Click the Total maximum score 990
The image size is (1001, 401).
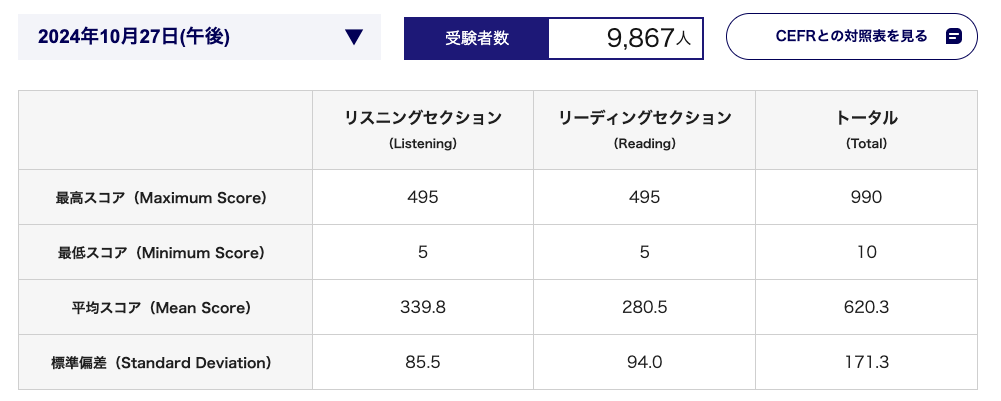[866, 197]
